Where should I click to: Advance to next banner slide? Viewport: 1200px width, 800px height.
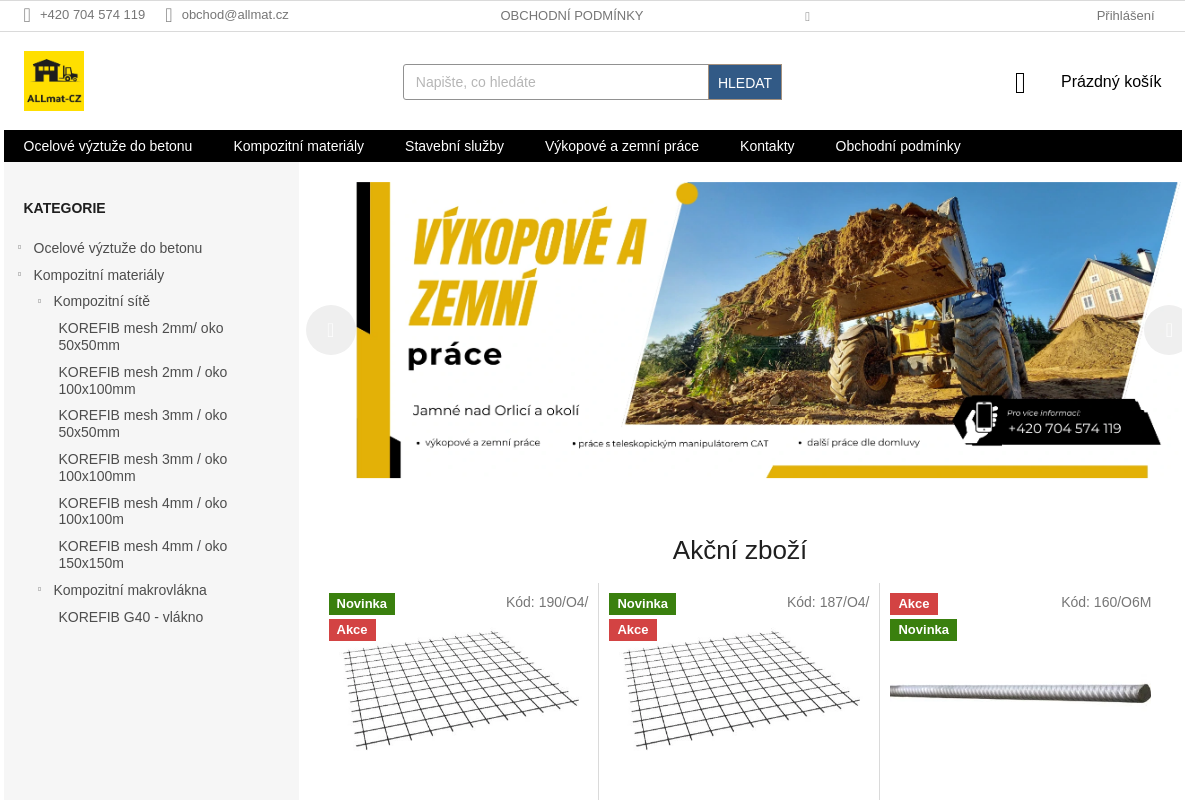click(x=1166, y=330)
